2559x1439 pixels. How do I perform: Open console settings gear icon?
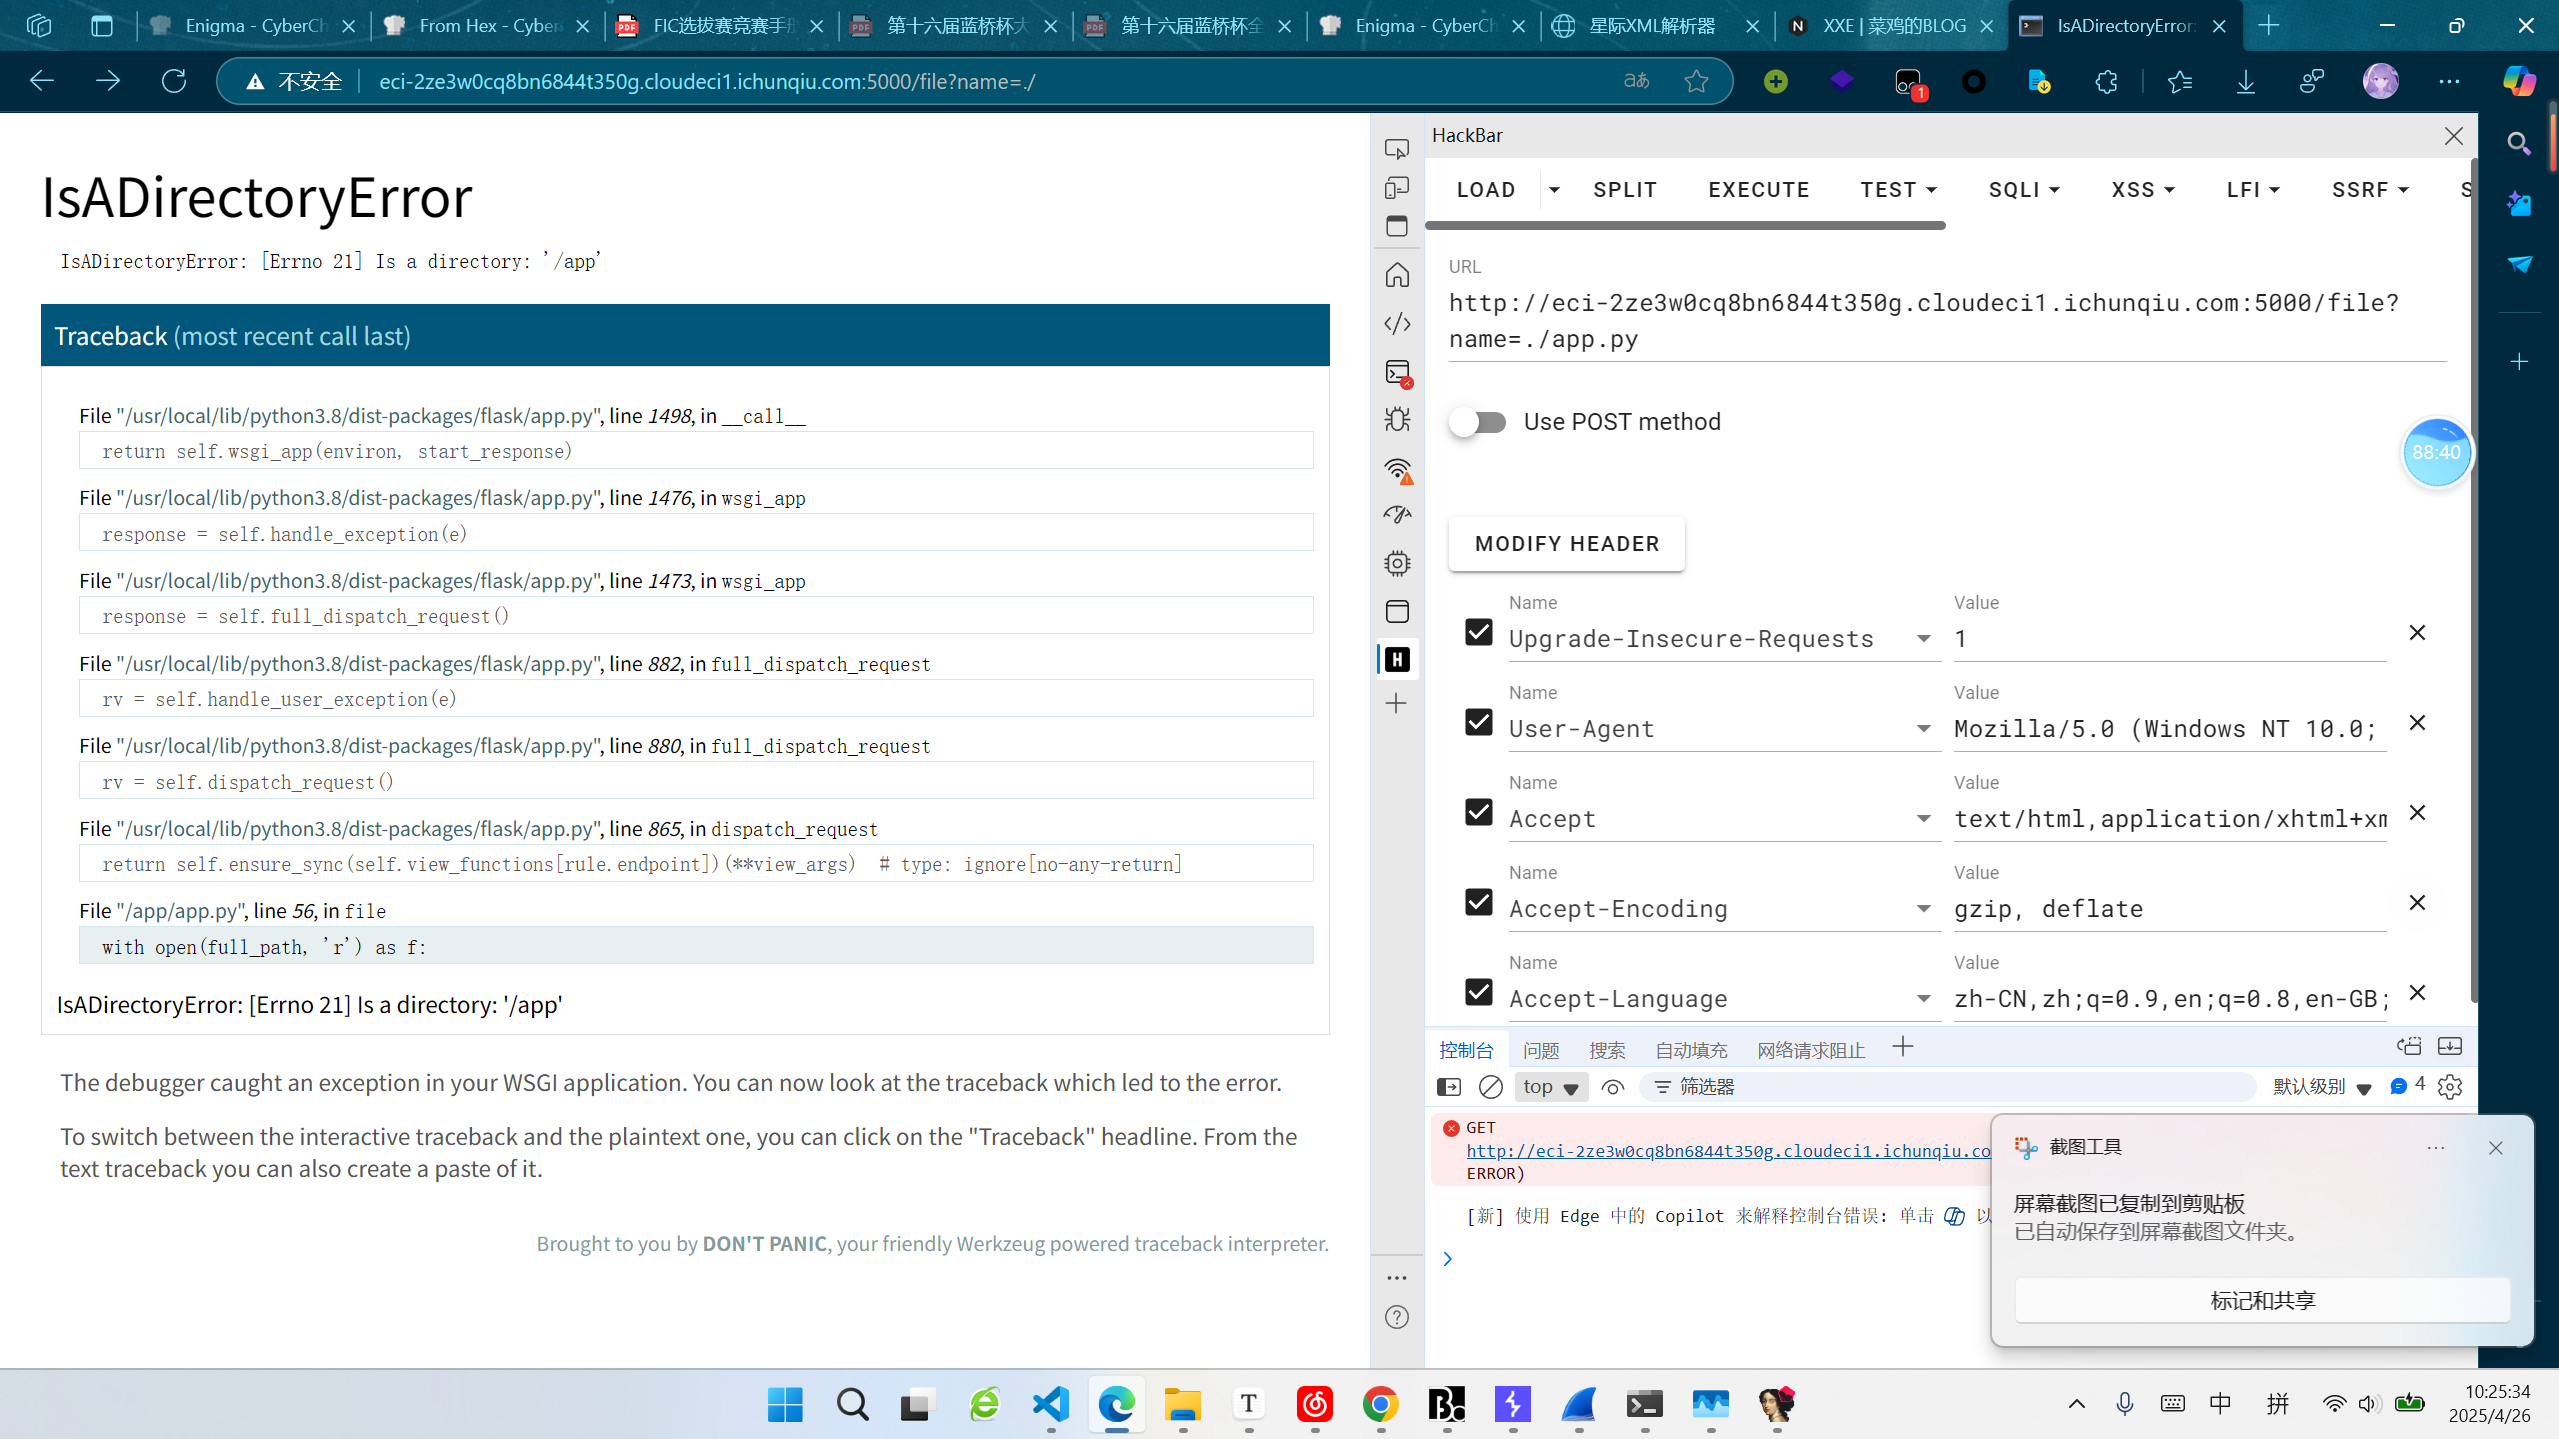point(2449,1087)
